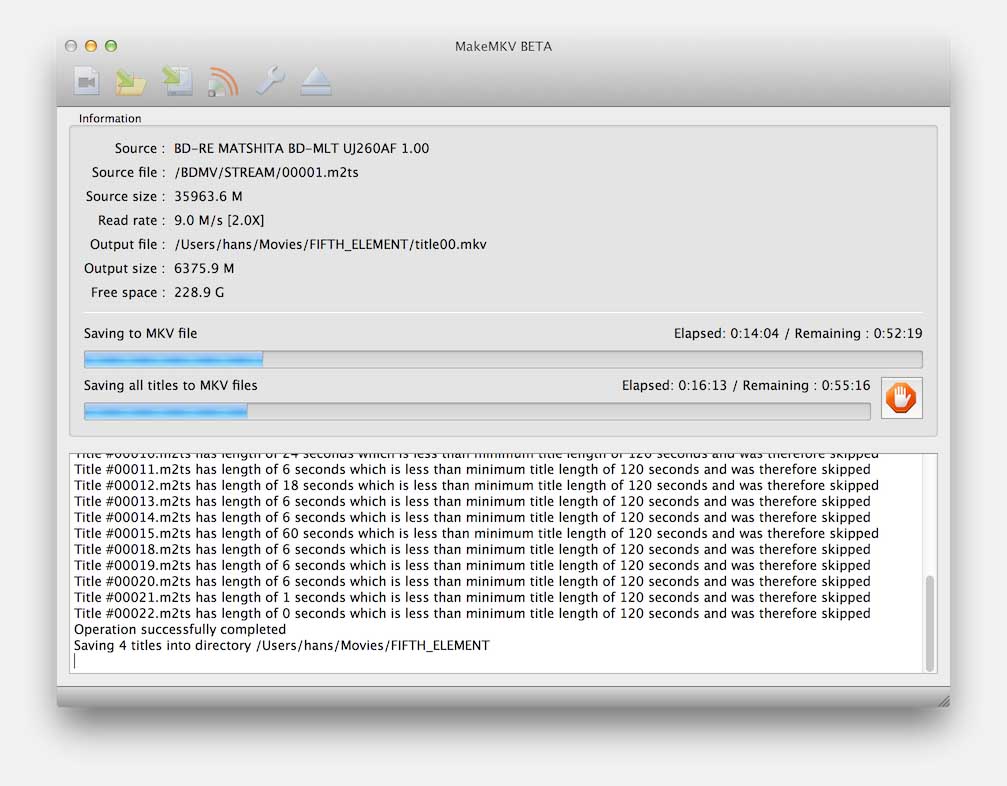Click log line for Title #00014.m2ts

pyautogui.click(x=472, y=518)
